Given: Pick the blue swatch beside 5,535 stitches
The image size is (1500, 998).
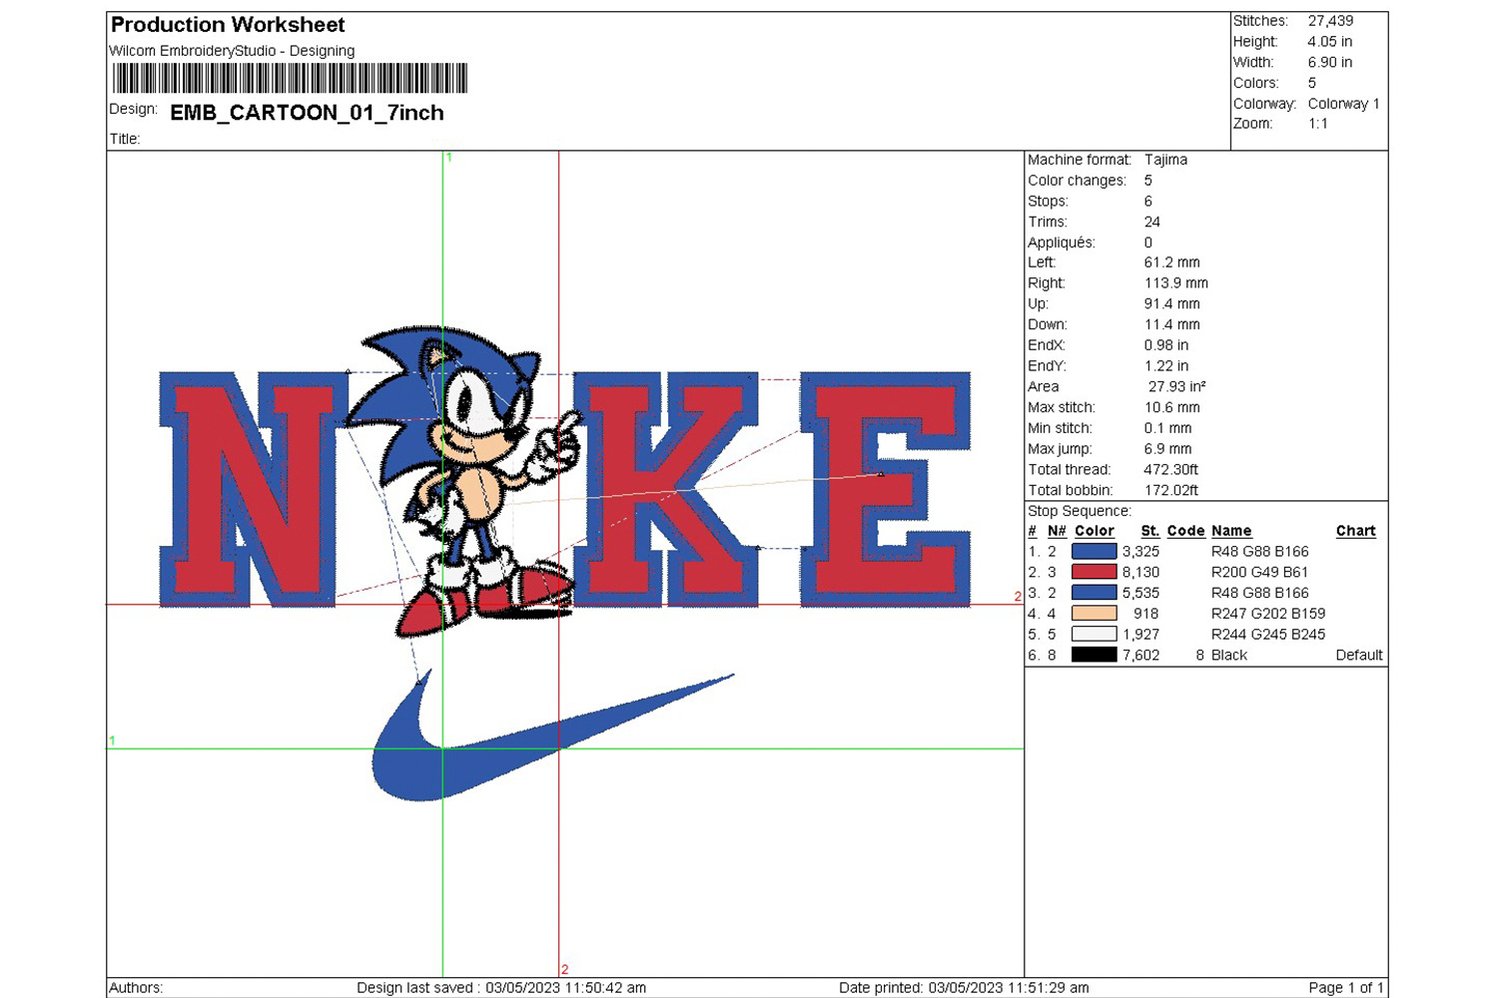Looking at the screenshot, I should click(1093, 593).
